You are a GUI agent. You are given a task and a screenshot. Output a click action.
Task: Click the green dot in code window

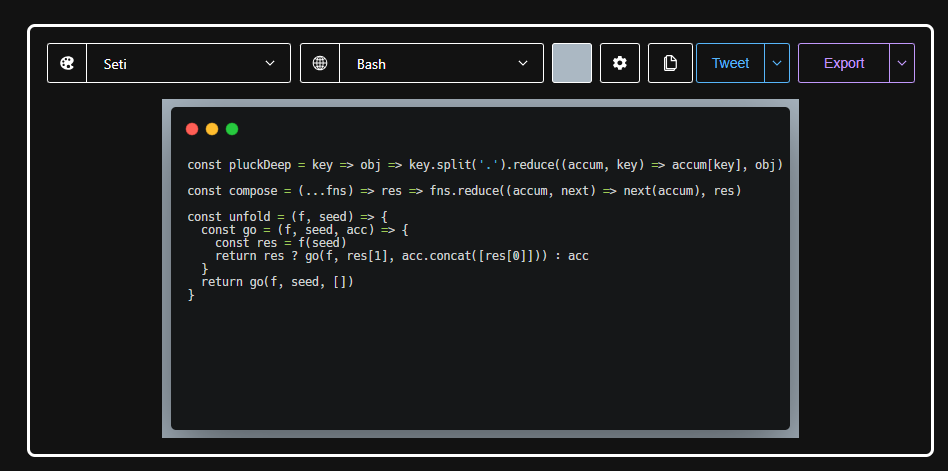[232, 129]
